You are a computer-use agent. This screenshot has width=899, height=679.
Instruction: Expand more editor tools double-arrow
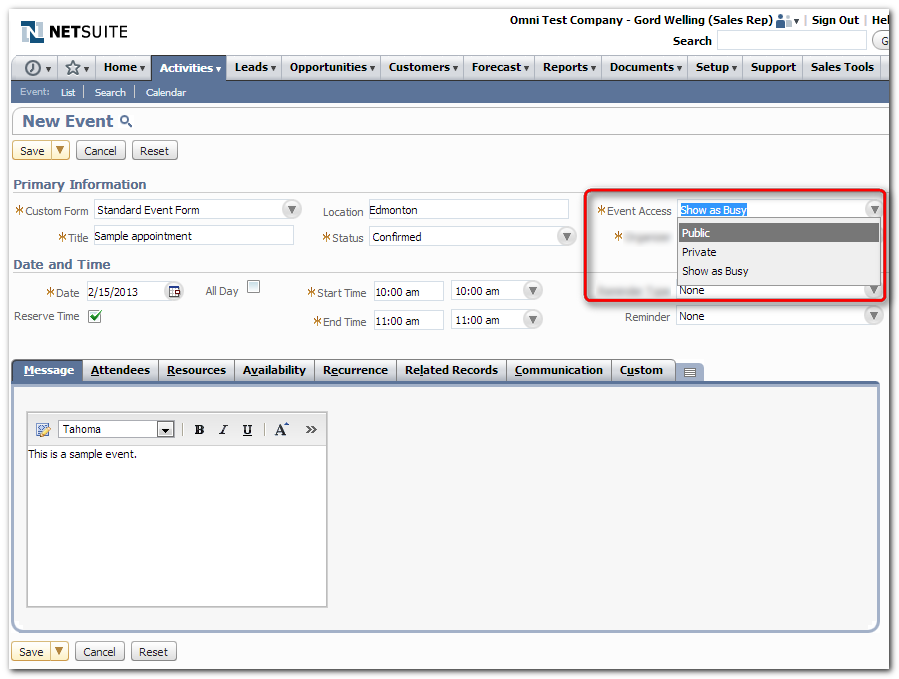coord(311,430)
